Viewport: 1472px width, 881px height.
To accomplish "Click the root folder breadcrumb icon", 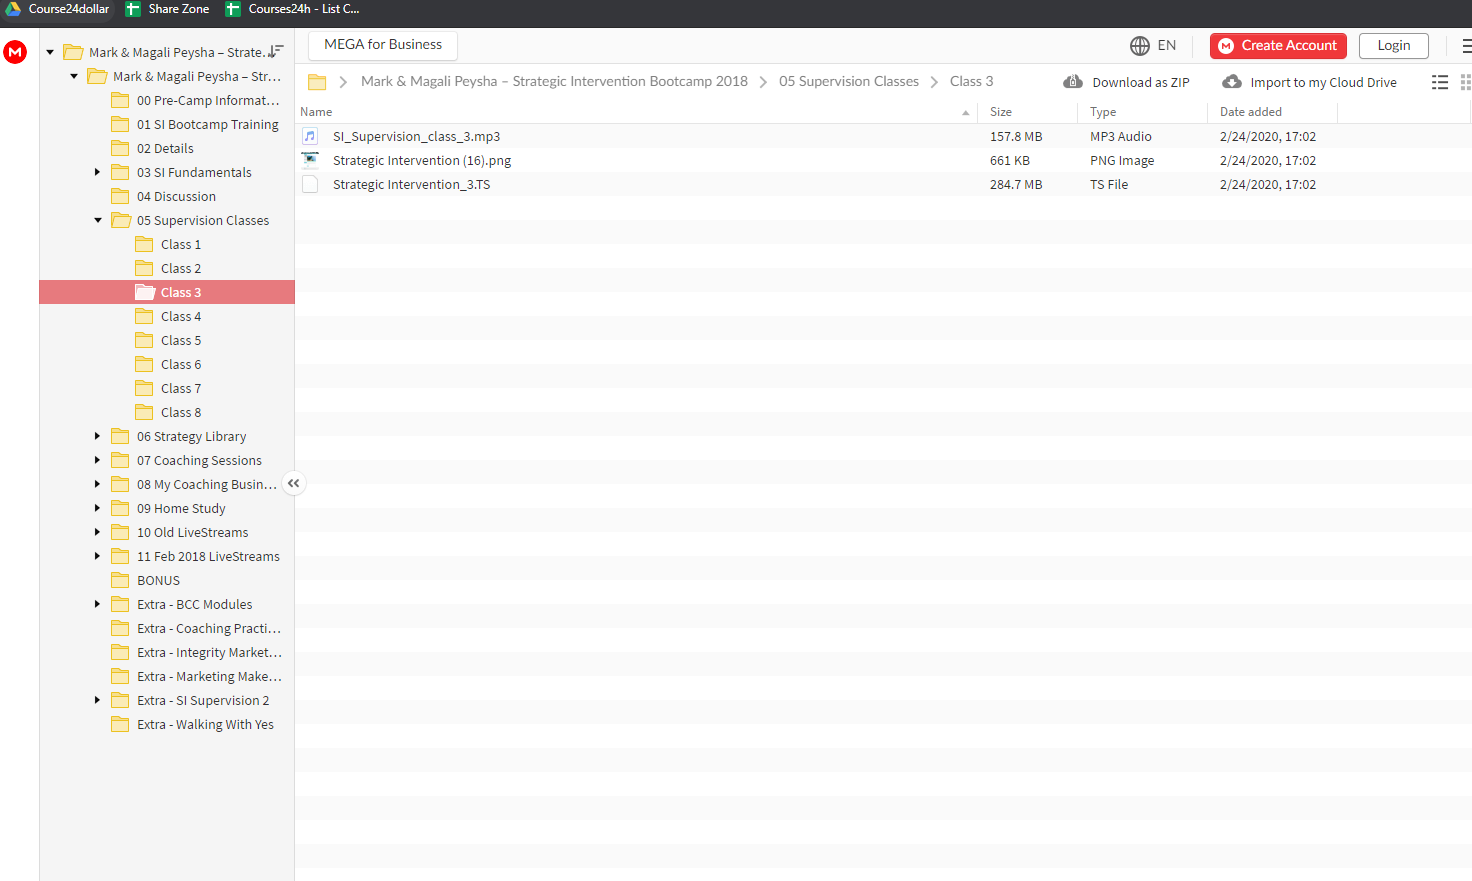I will (317, 82).
